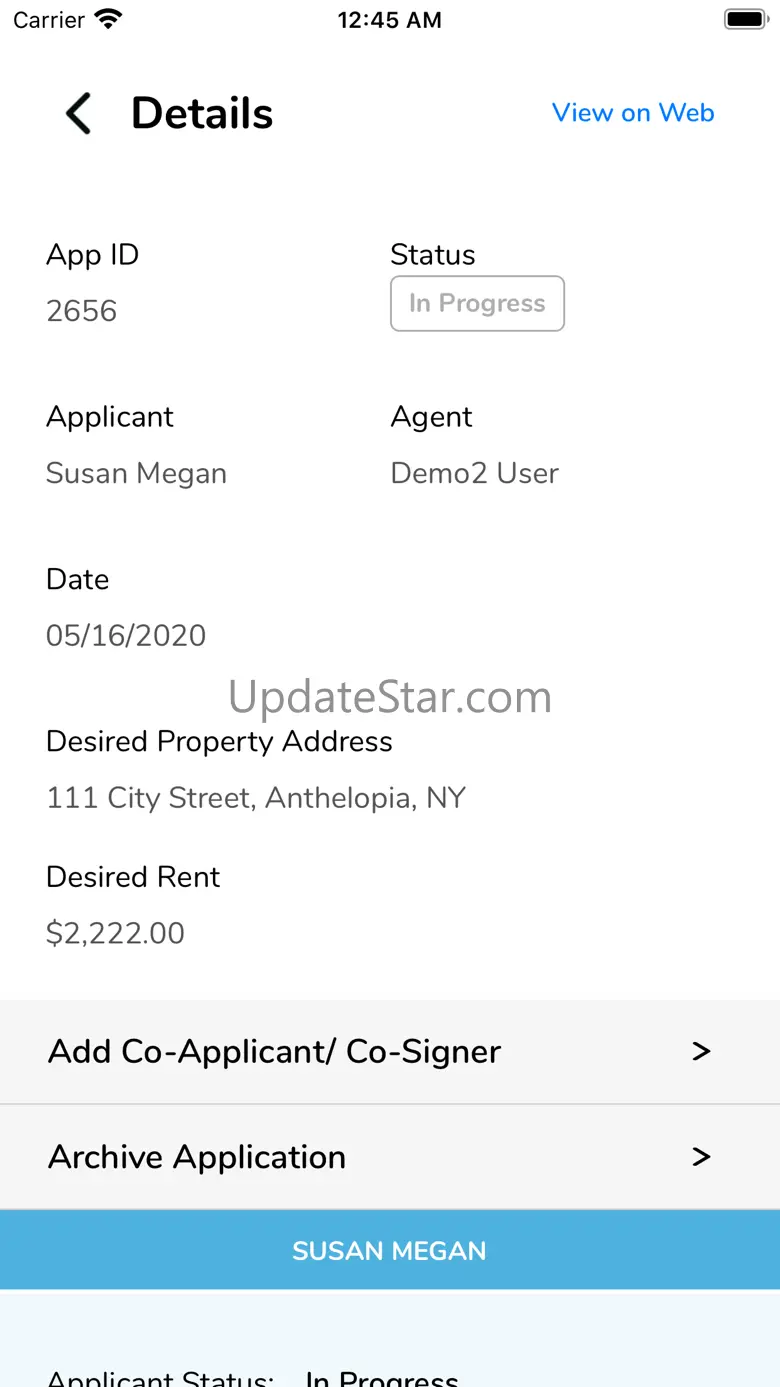
Task: Tap agent name Demo2 User
Action: pos(474,473)
